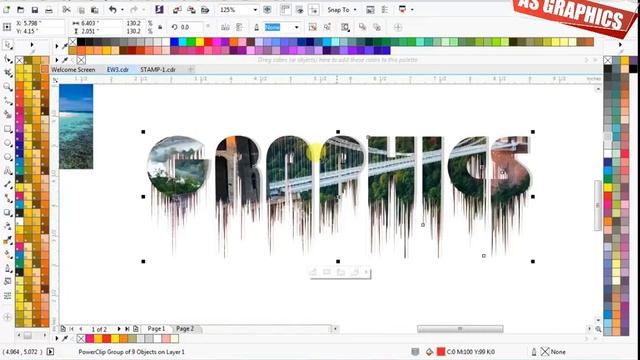
Task: Select the Ellipse tool
Action: [x=7, y=143]
